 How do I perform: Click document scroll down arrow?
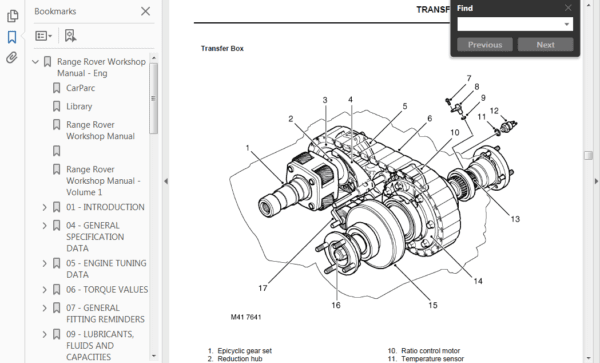click(x=588, y=358)
